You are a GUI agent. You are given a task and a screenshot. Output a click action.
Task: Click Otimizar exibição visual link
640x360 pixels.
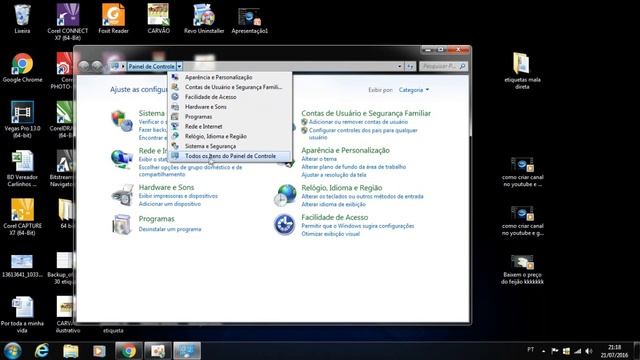pos(331,234)
